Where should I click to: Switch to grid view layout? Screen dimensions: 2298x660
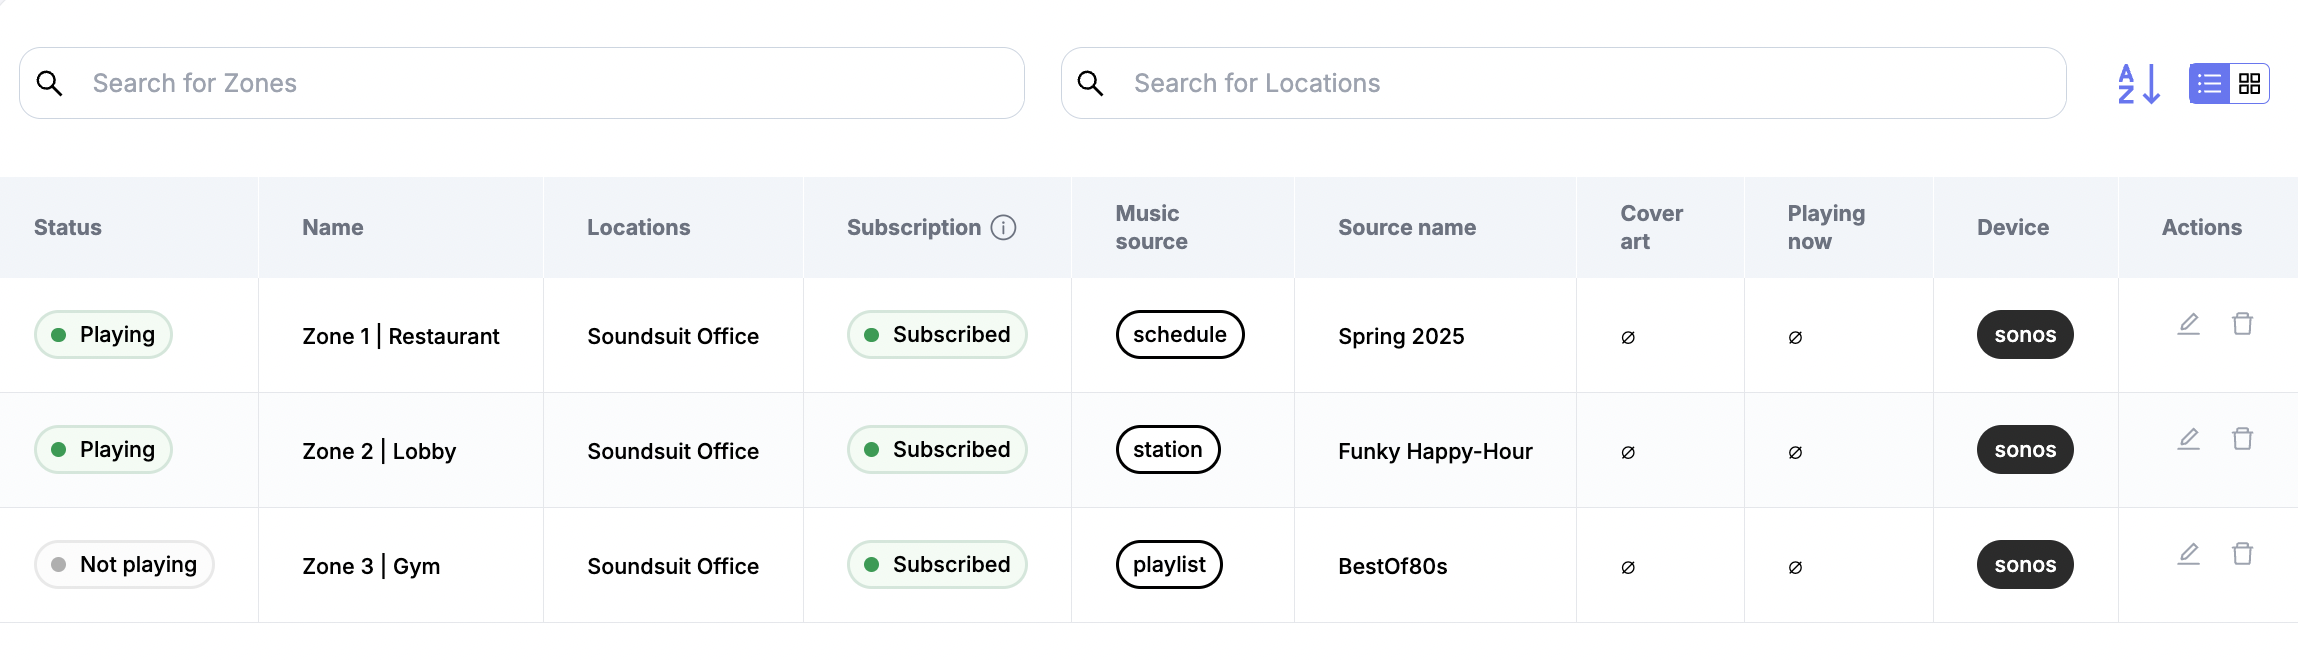(2249, 84)
